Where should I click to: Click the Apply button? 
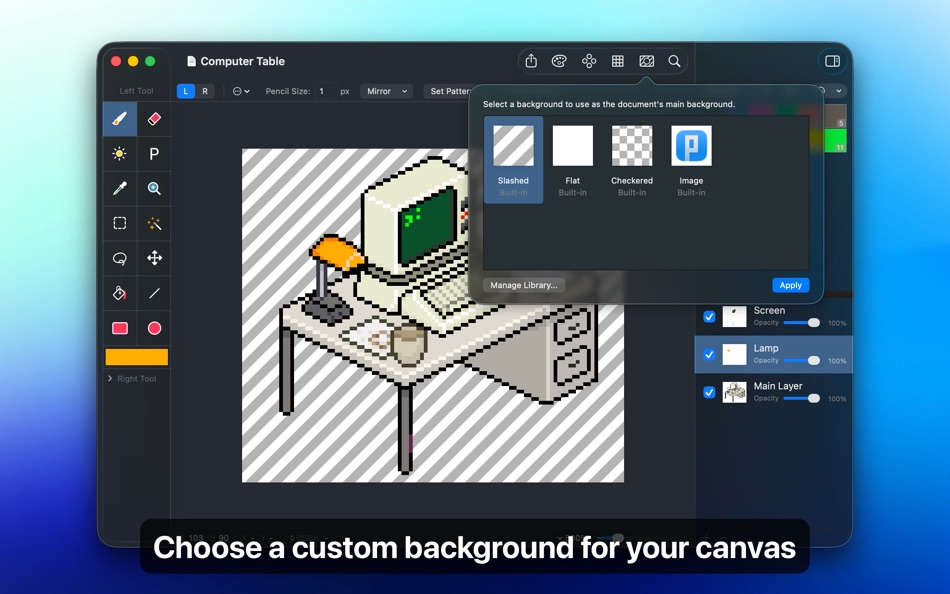click(791, 285)
